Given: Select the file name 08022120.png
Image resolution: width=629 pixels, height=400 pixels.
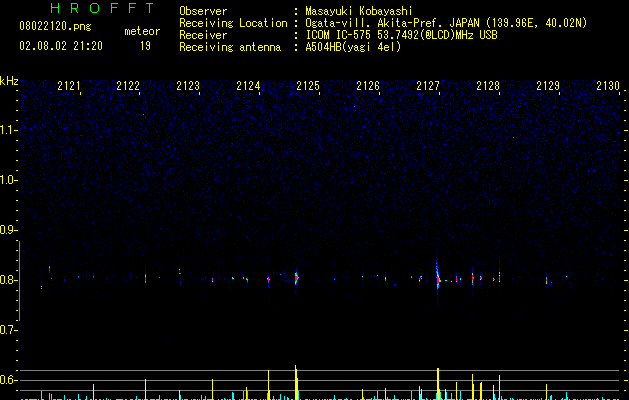Looking at the screenshot, I should (x=55, y=26).
